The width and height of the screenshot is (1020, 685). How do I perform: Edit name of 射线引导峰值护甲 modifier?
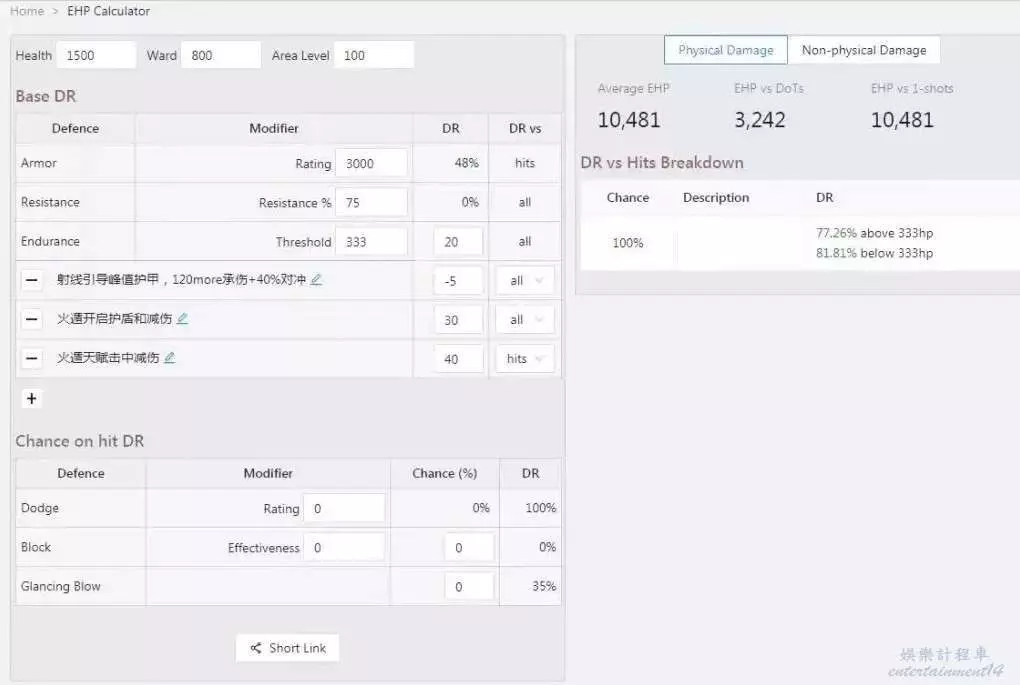(x=316, y=280)
